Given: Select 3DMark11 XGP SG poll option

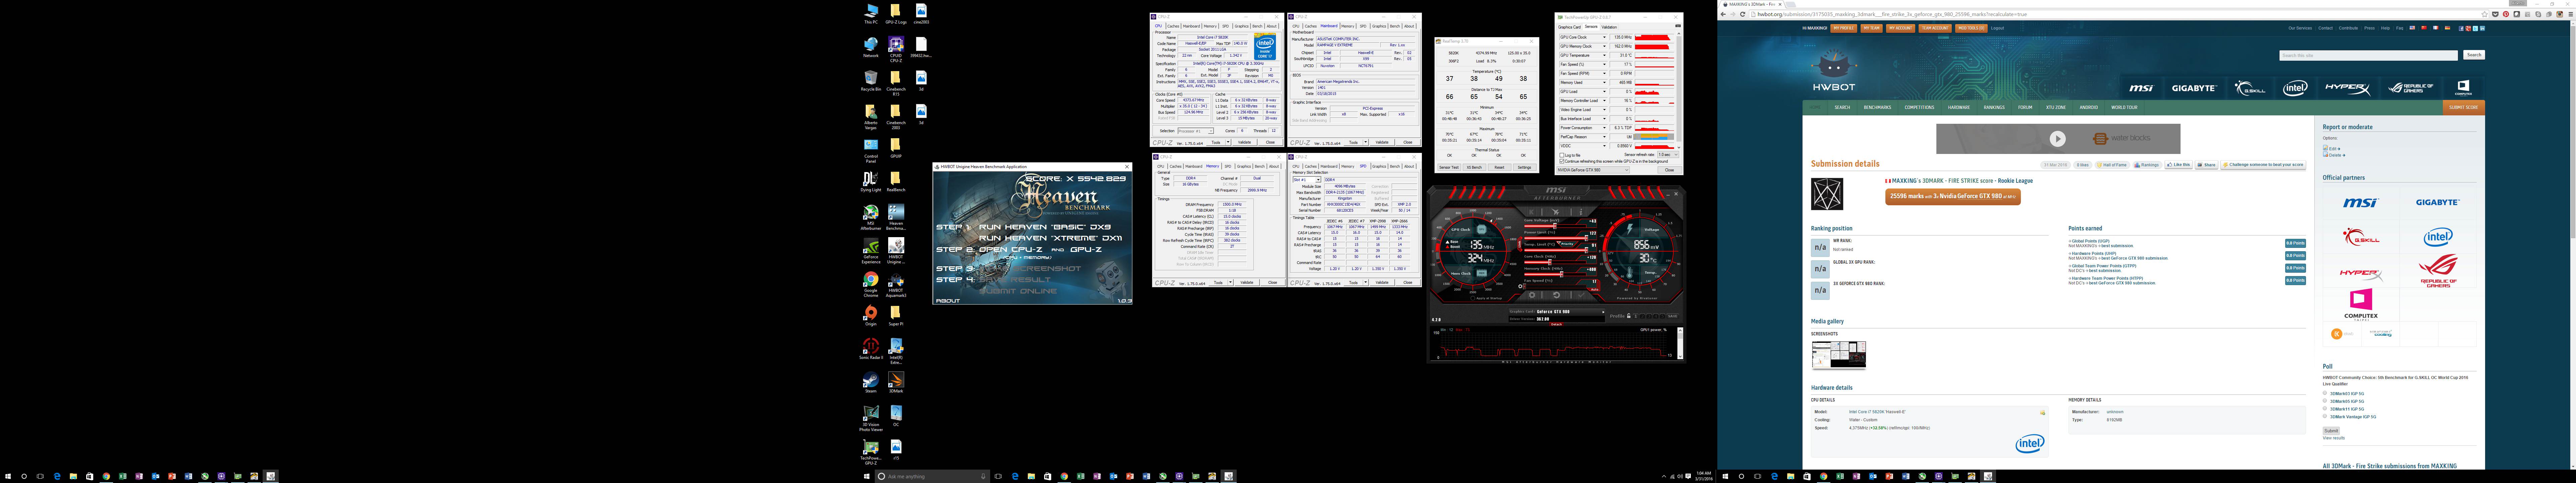Looking at the screenshot, I should pyautogui.click(x=2325, y=408).
